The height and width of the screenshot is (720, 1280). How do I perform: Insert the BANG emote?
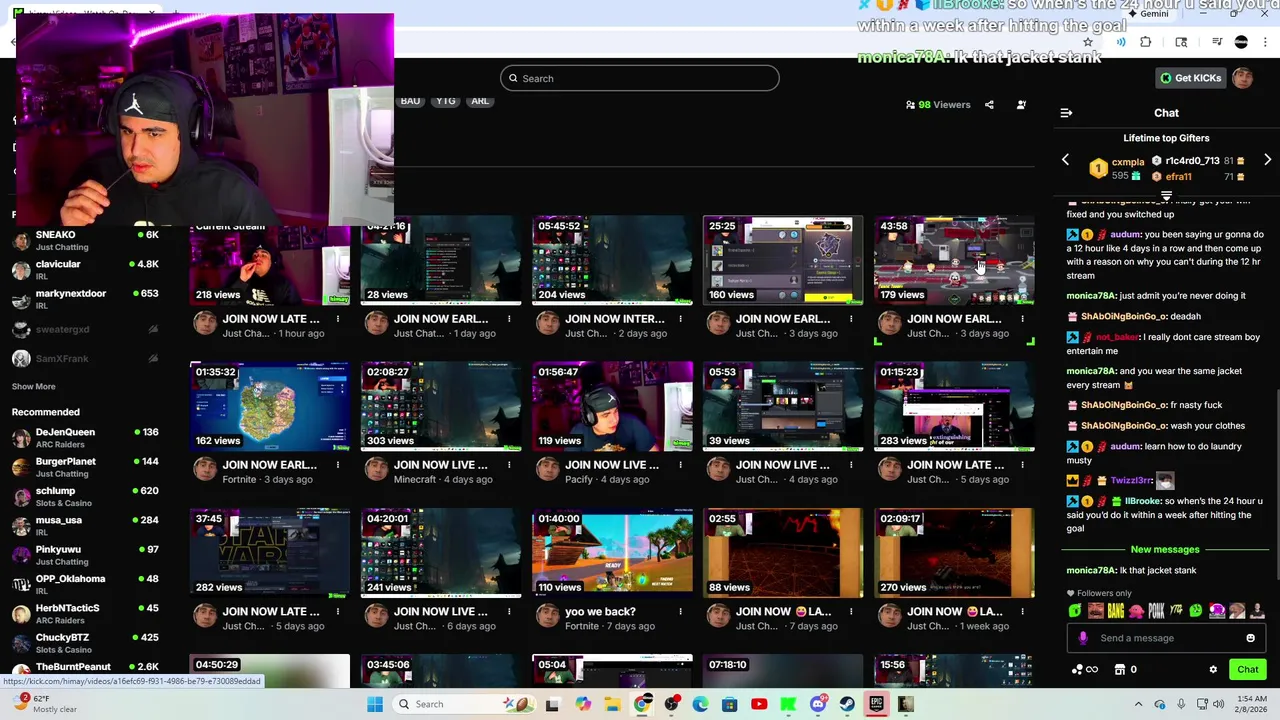pyautogui.click(x=1116, y=611)
